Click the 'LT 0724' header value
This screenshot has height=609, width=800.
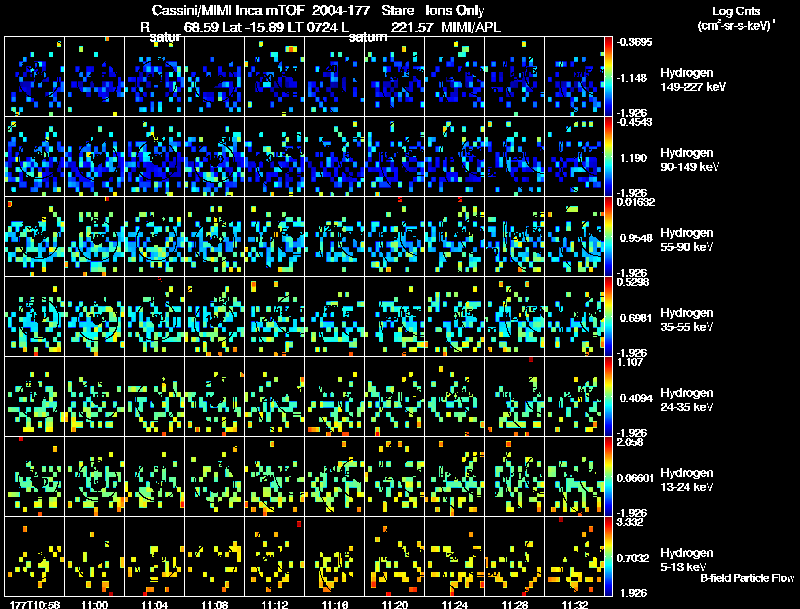(x=312, y=27)
